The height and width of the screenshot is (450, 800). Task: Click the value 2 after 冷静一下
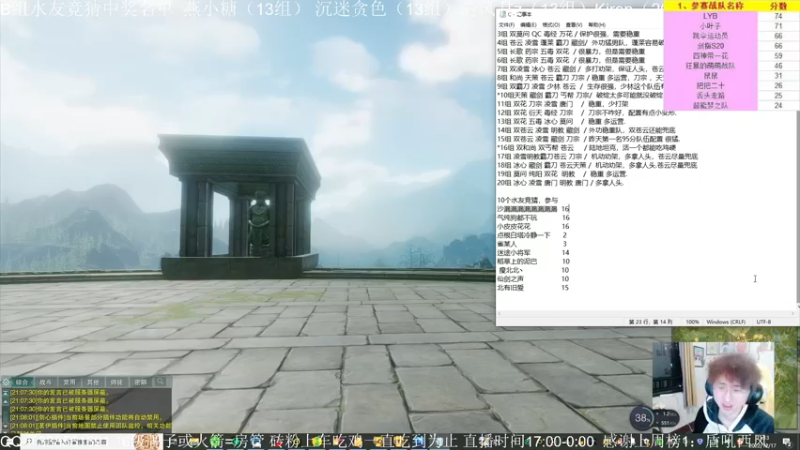(564, 235)
